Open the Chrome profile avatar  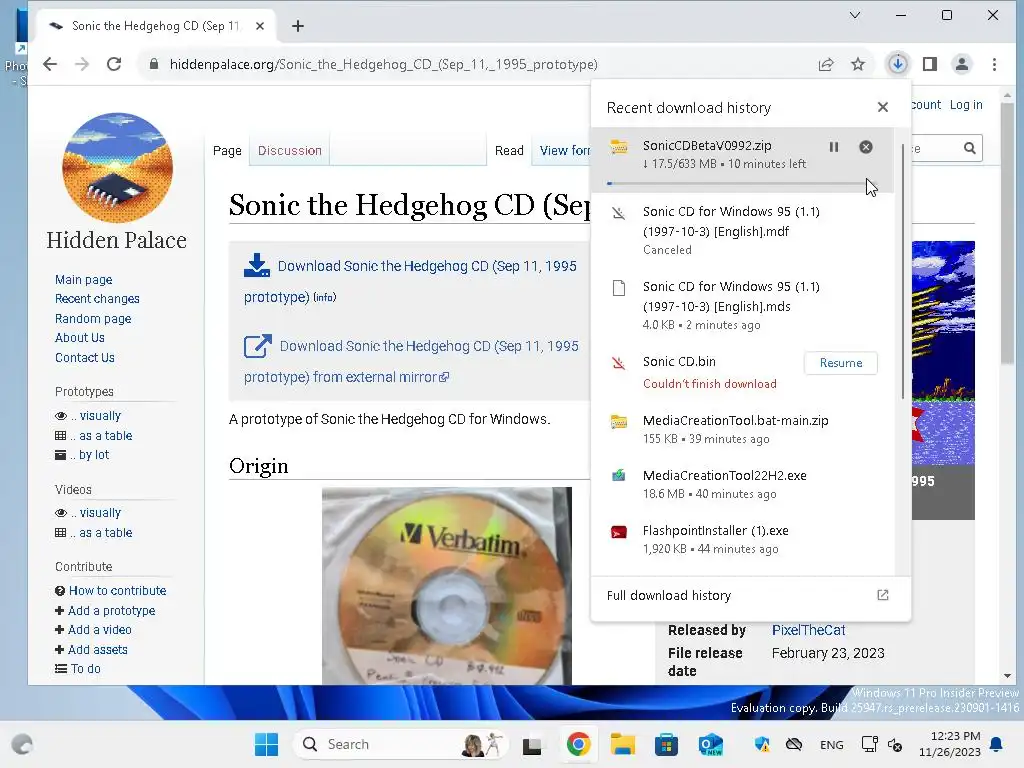962,64
